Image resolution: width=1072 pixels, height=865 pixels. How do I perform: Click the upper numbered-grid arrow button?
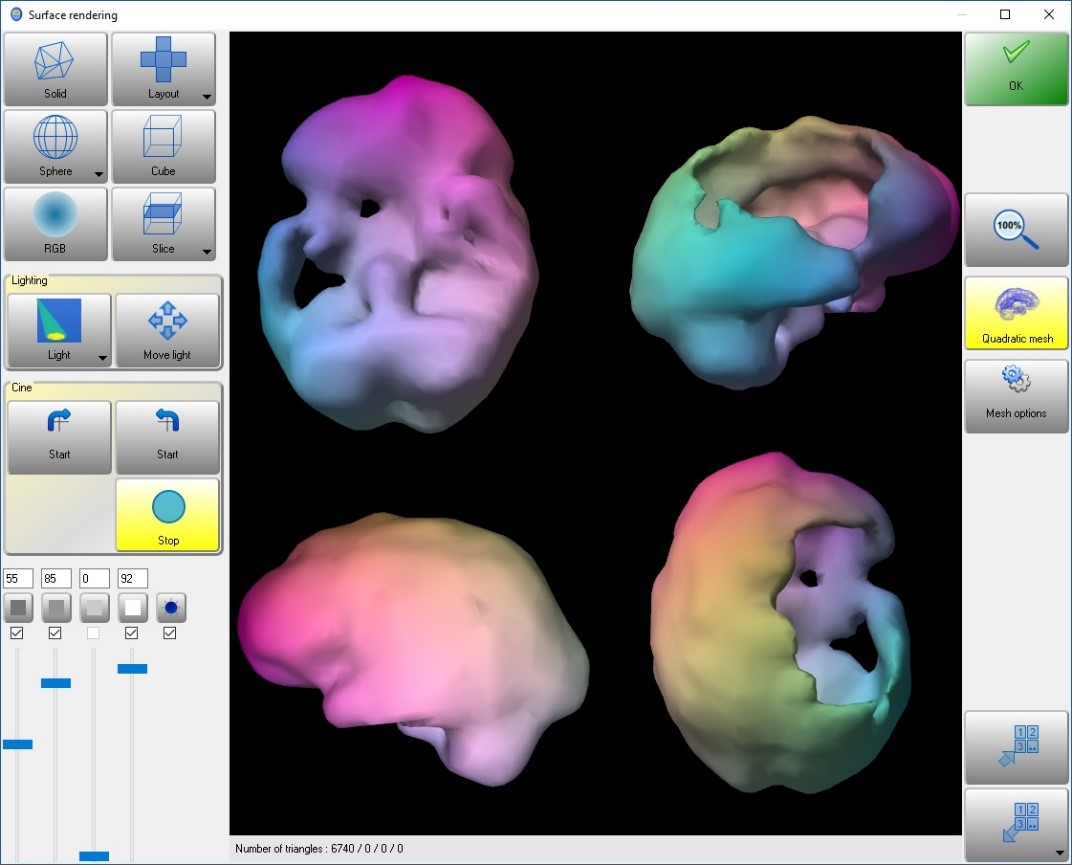coord(1015,748)
